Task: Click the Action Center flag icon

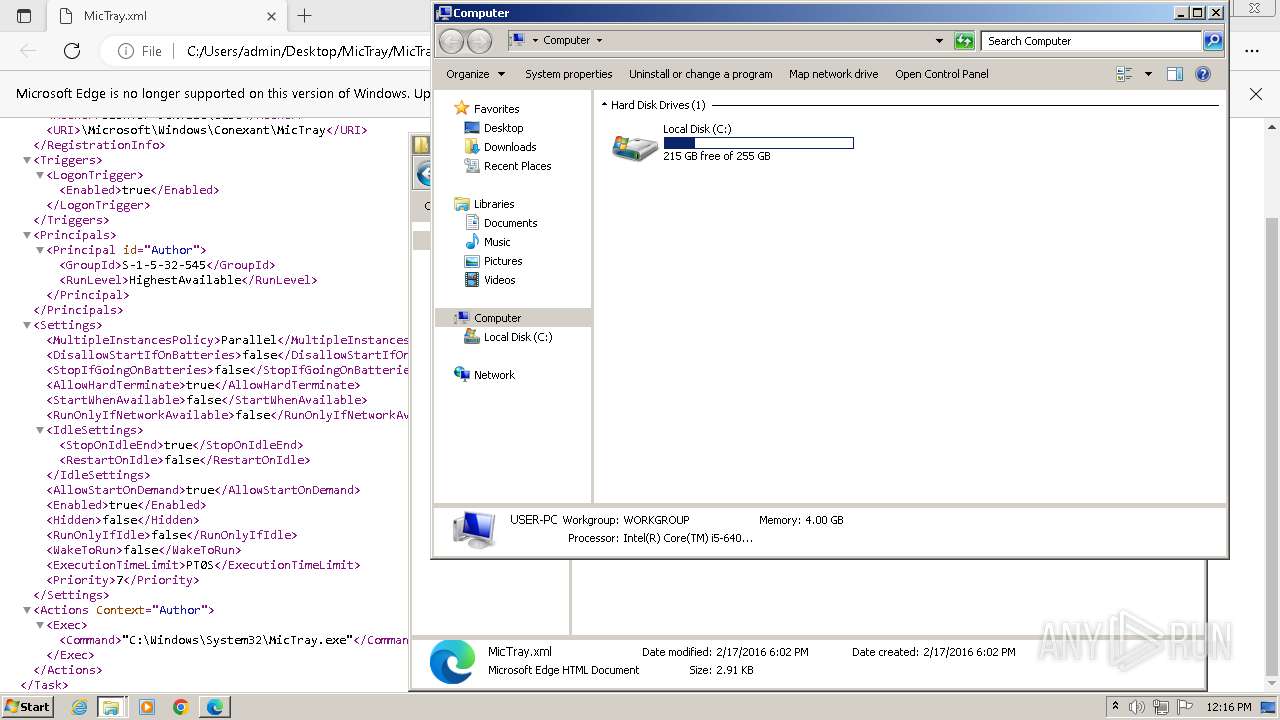Action: click(1186, 707)
